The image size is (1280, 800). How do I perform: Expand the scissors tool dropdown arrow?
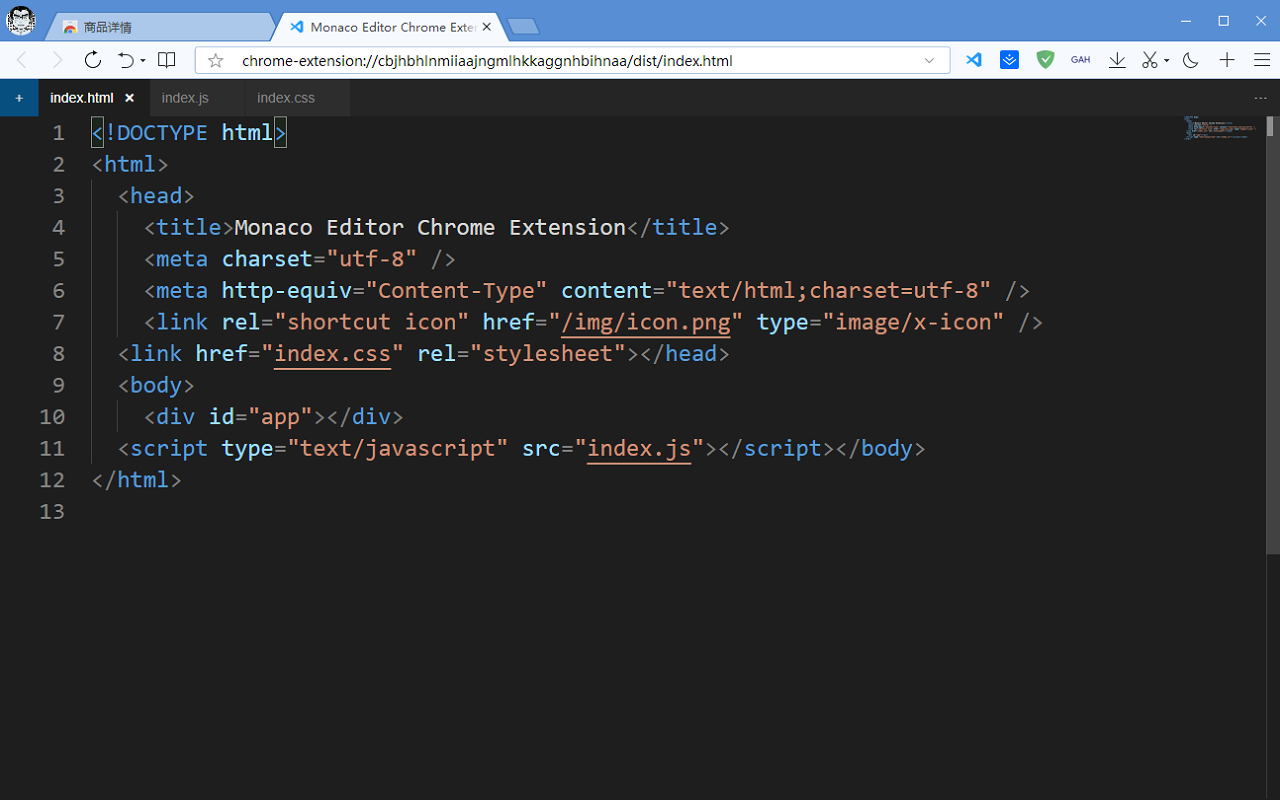[1166, 60]
